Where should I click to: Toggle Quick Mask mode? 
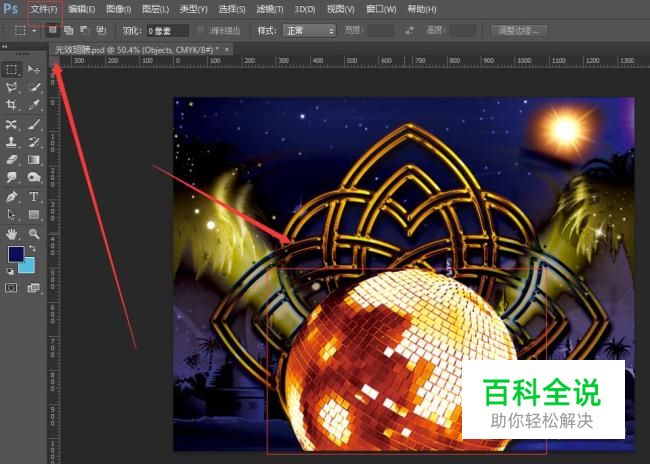click(11, 288)
